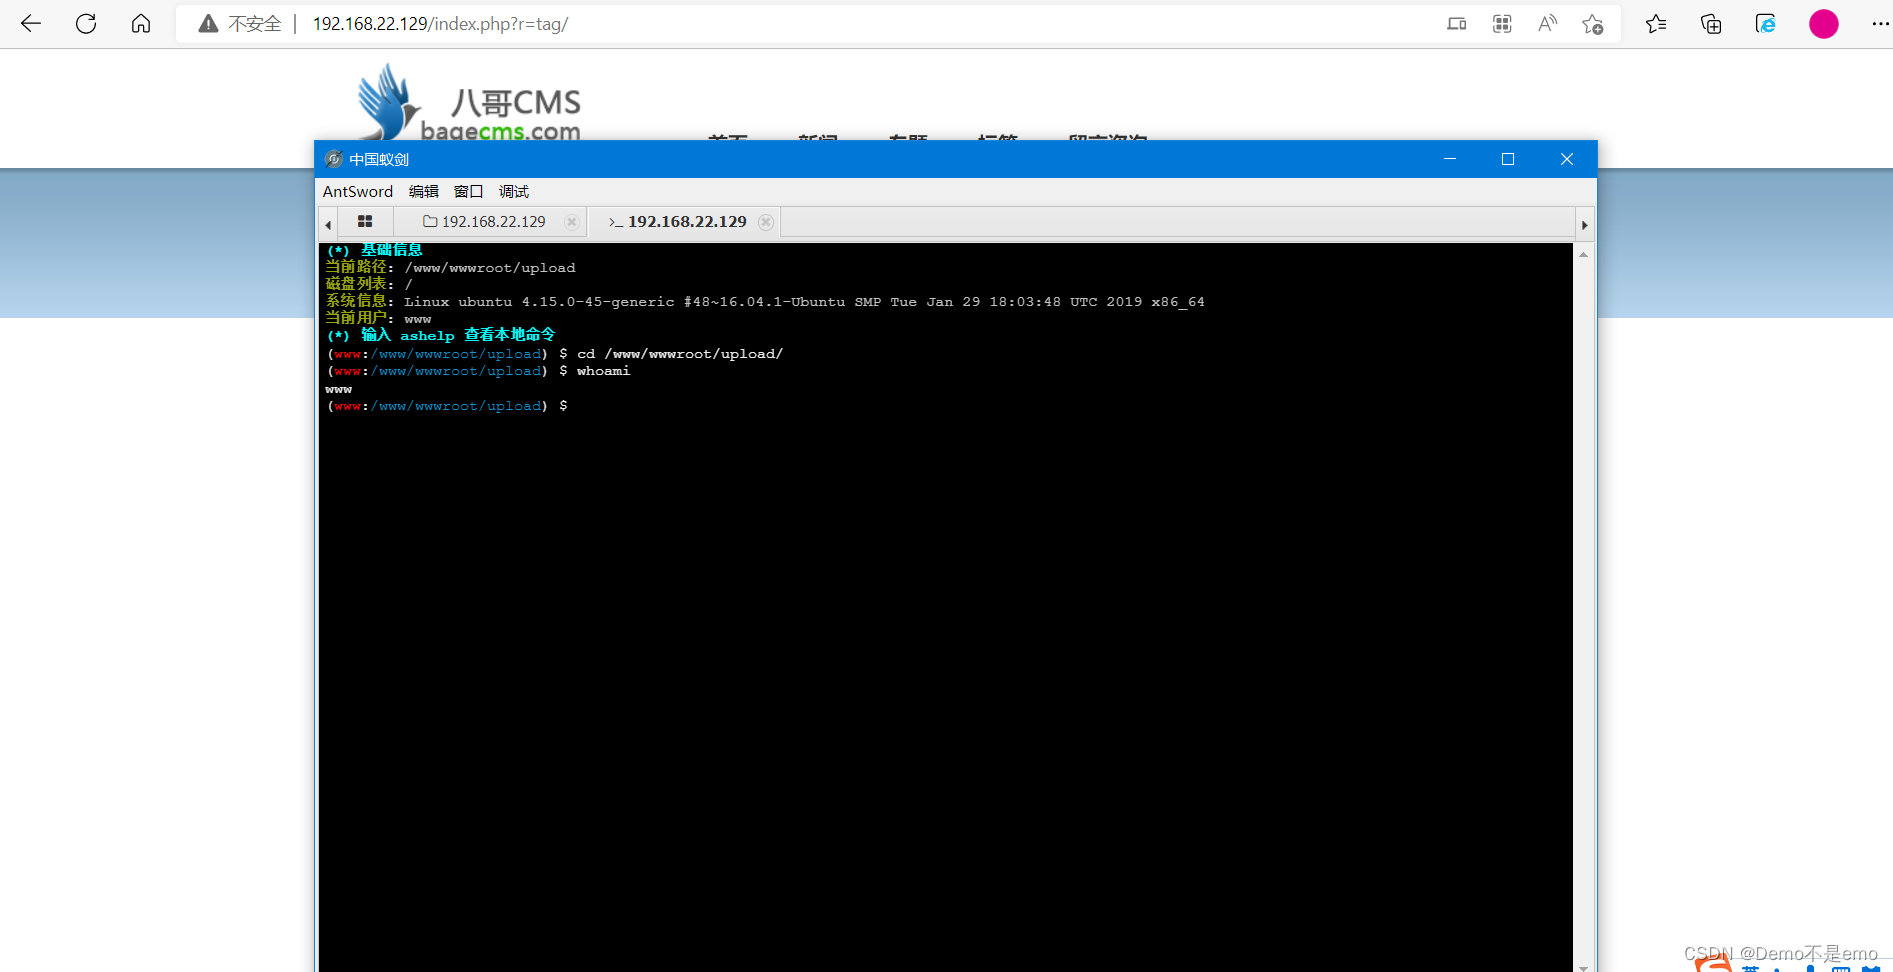Open browser collections
The width and height of the screenshot is (1893, 972).
1711,24
